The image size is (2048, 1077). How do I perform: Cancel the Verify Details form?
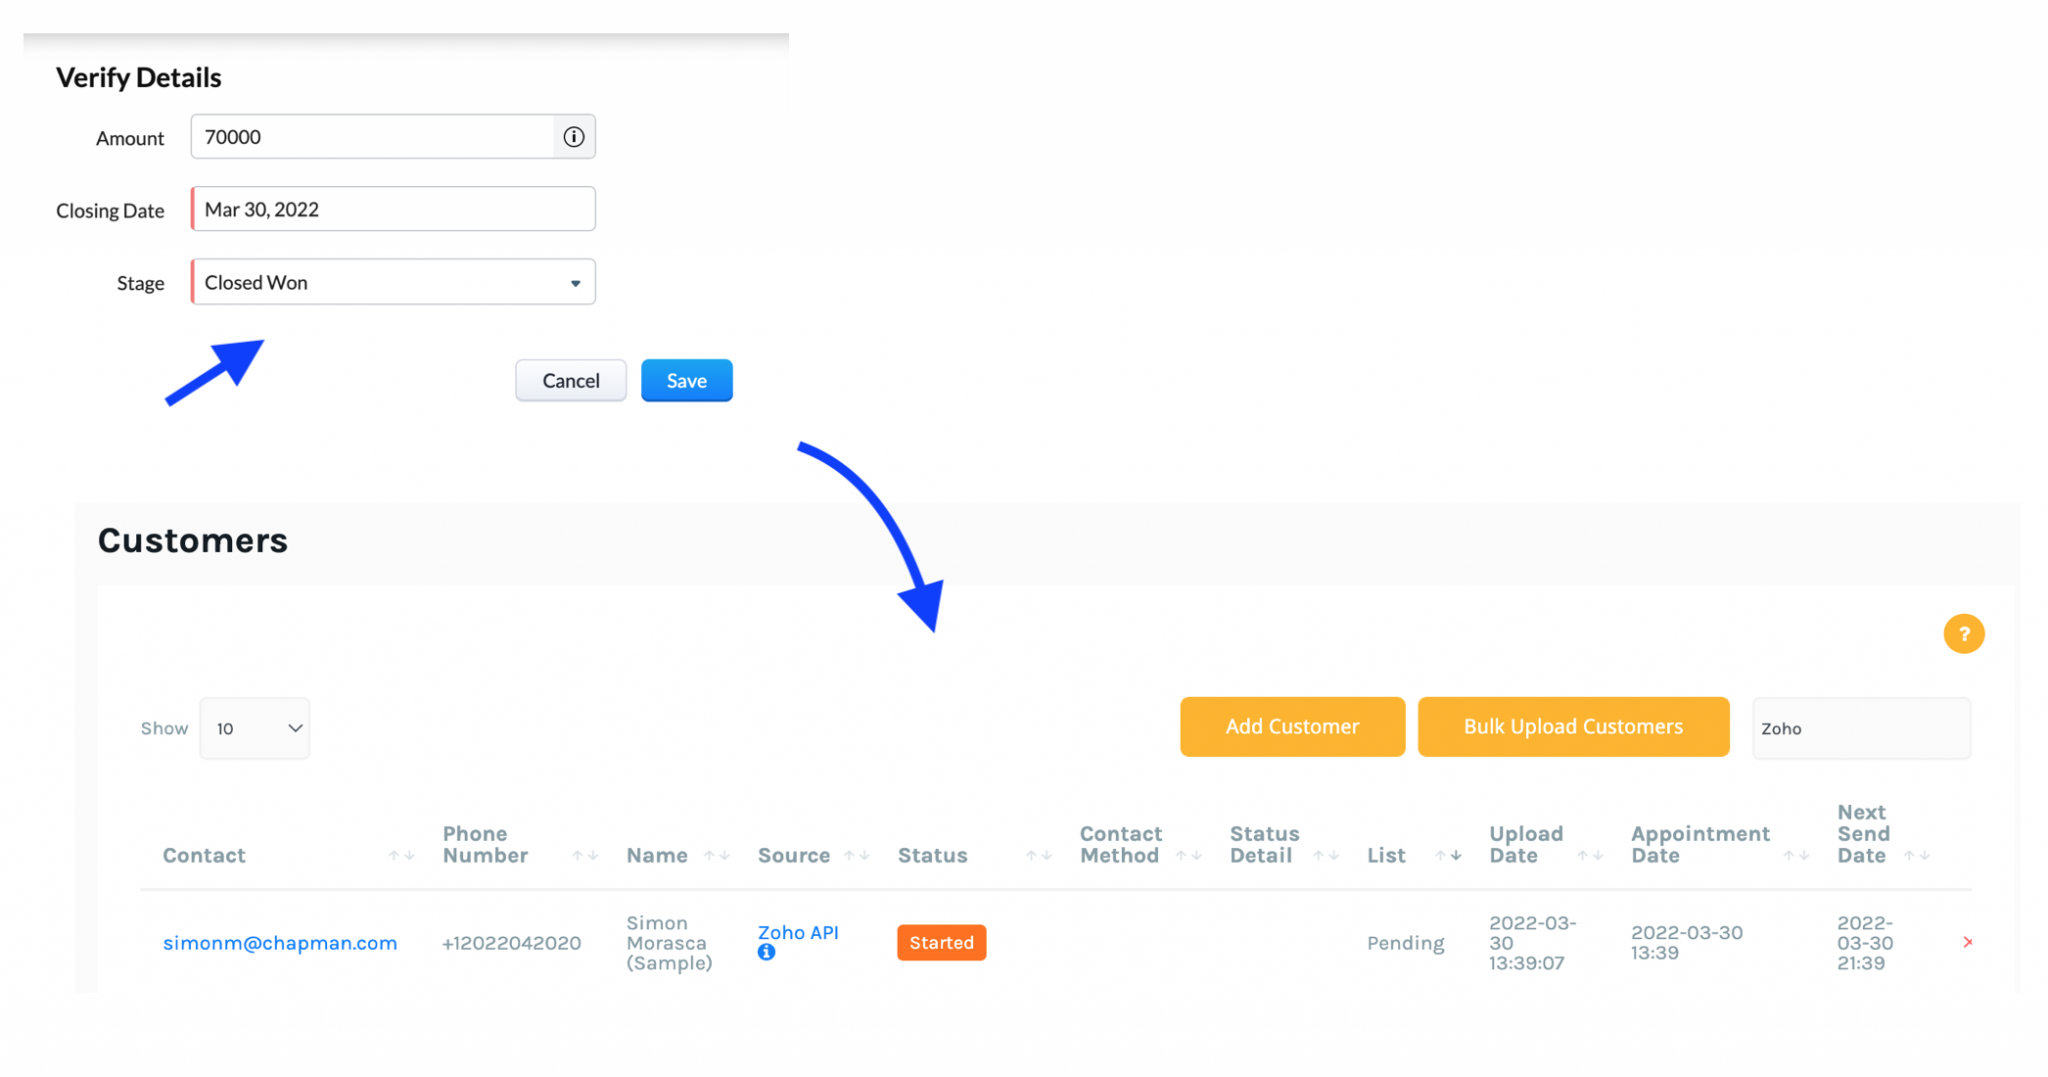570,380
